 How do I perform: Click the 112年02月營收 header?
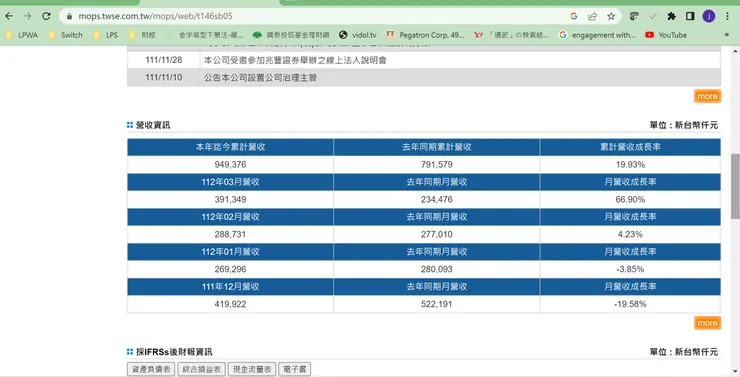[230, 217]
